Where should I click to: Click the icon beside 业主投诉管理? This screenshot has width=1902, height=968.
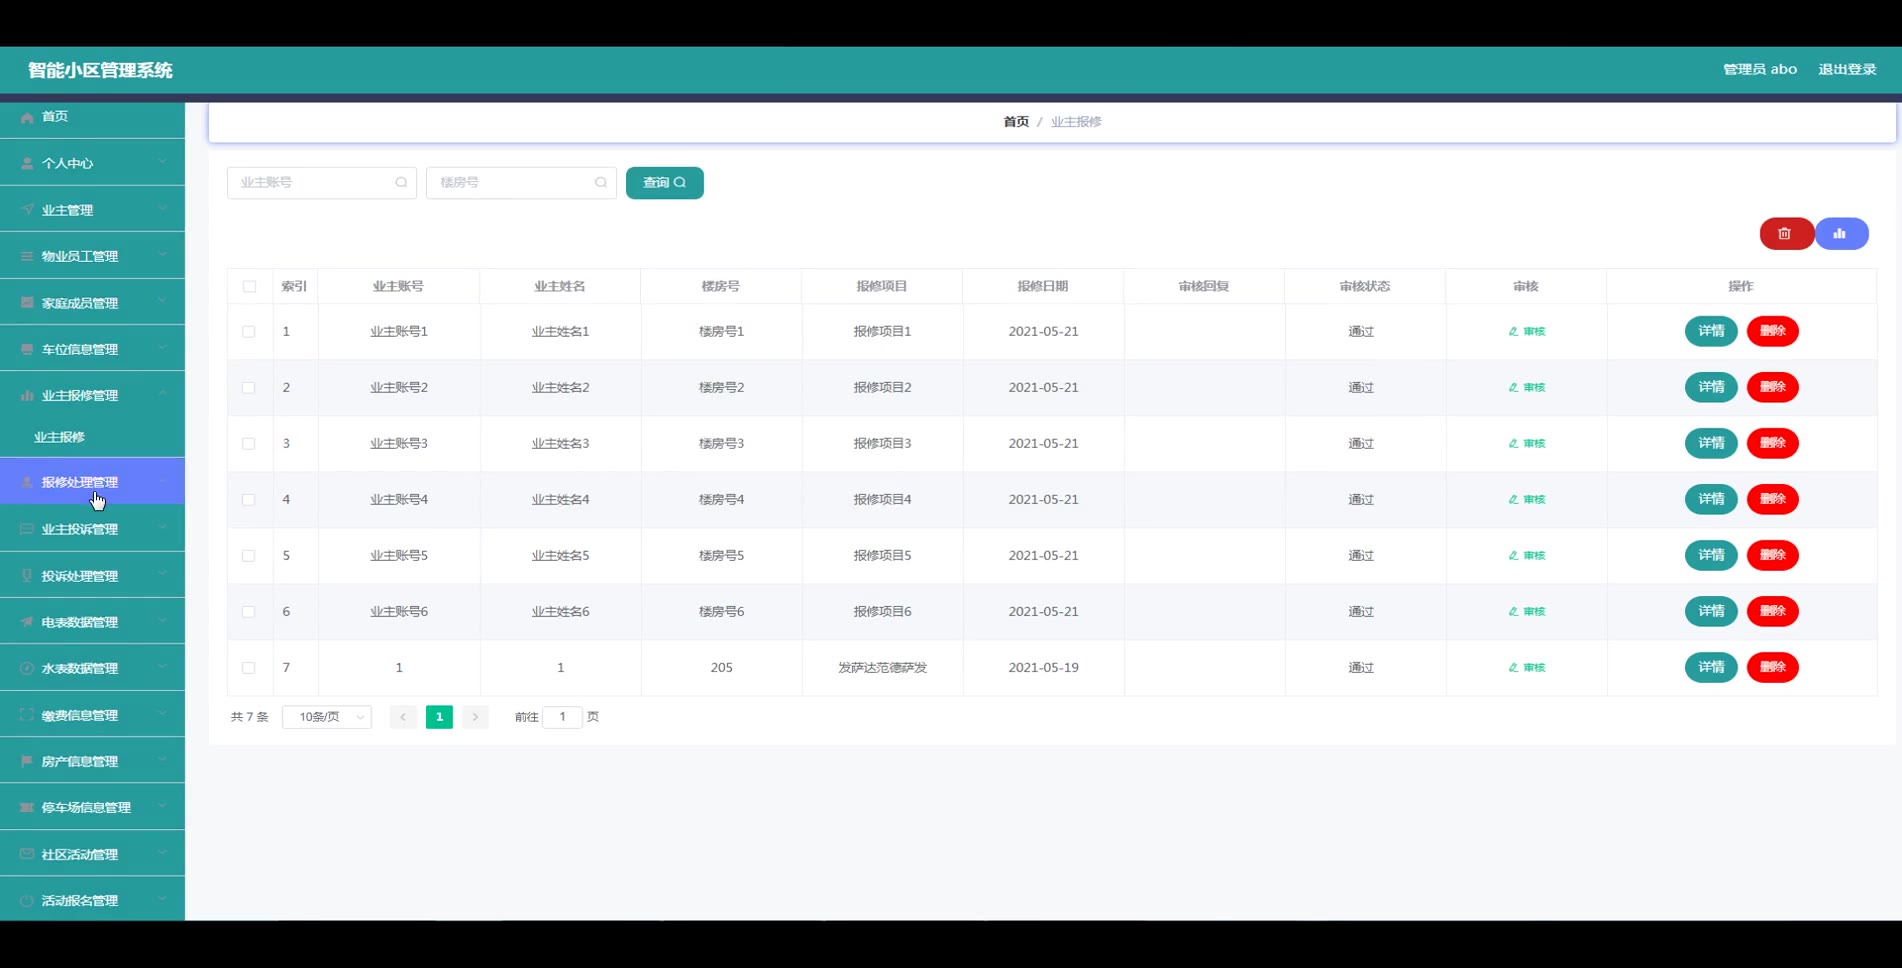point(27,529)
